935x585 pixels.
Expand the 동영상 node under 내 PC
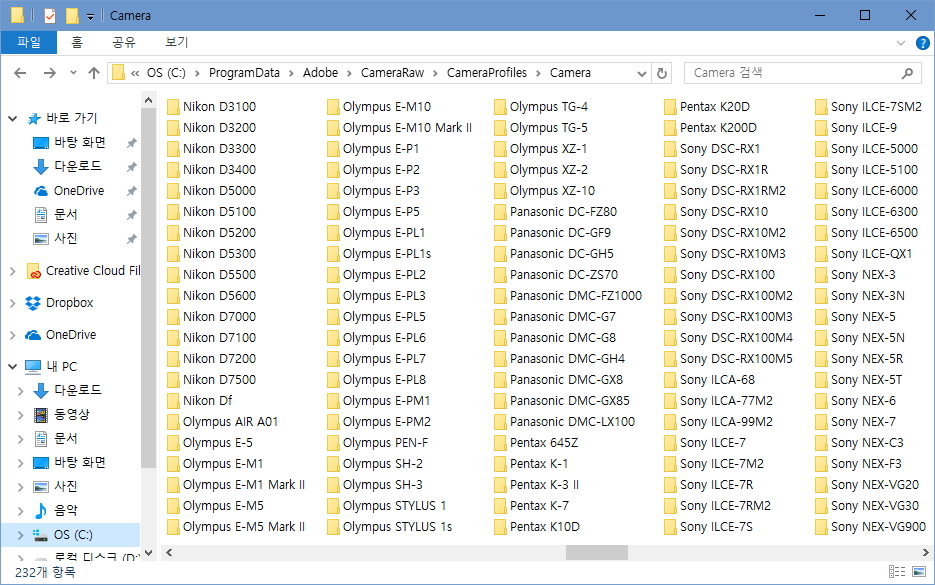[x=21, y=415]
